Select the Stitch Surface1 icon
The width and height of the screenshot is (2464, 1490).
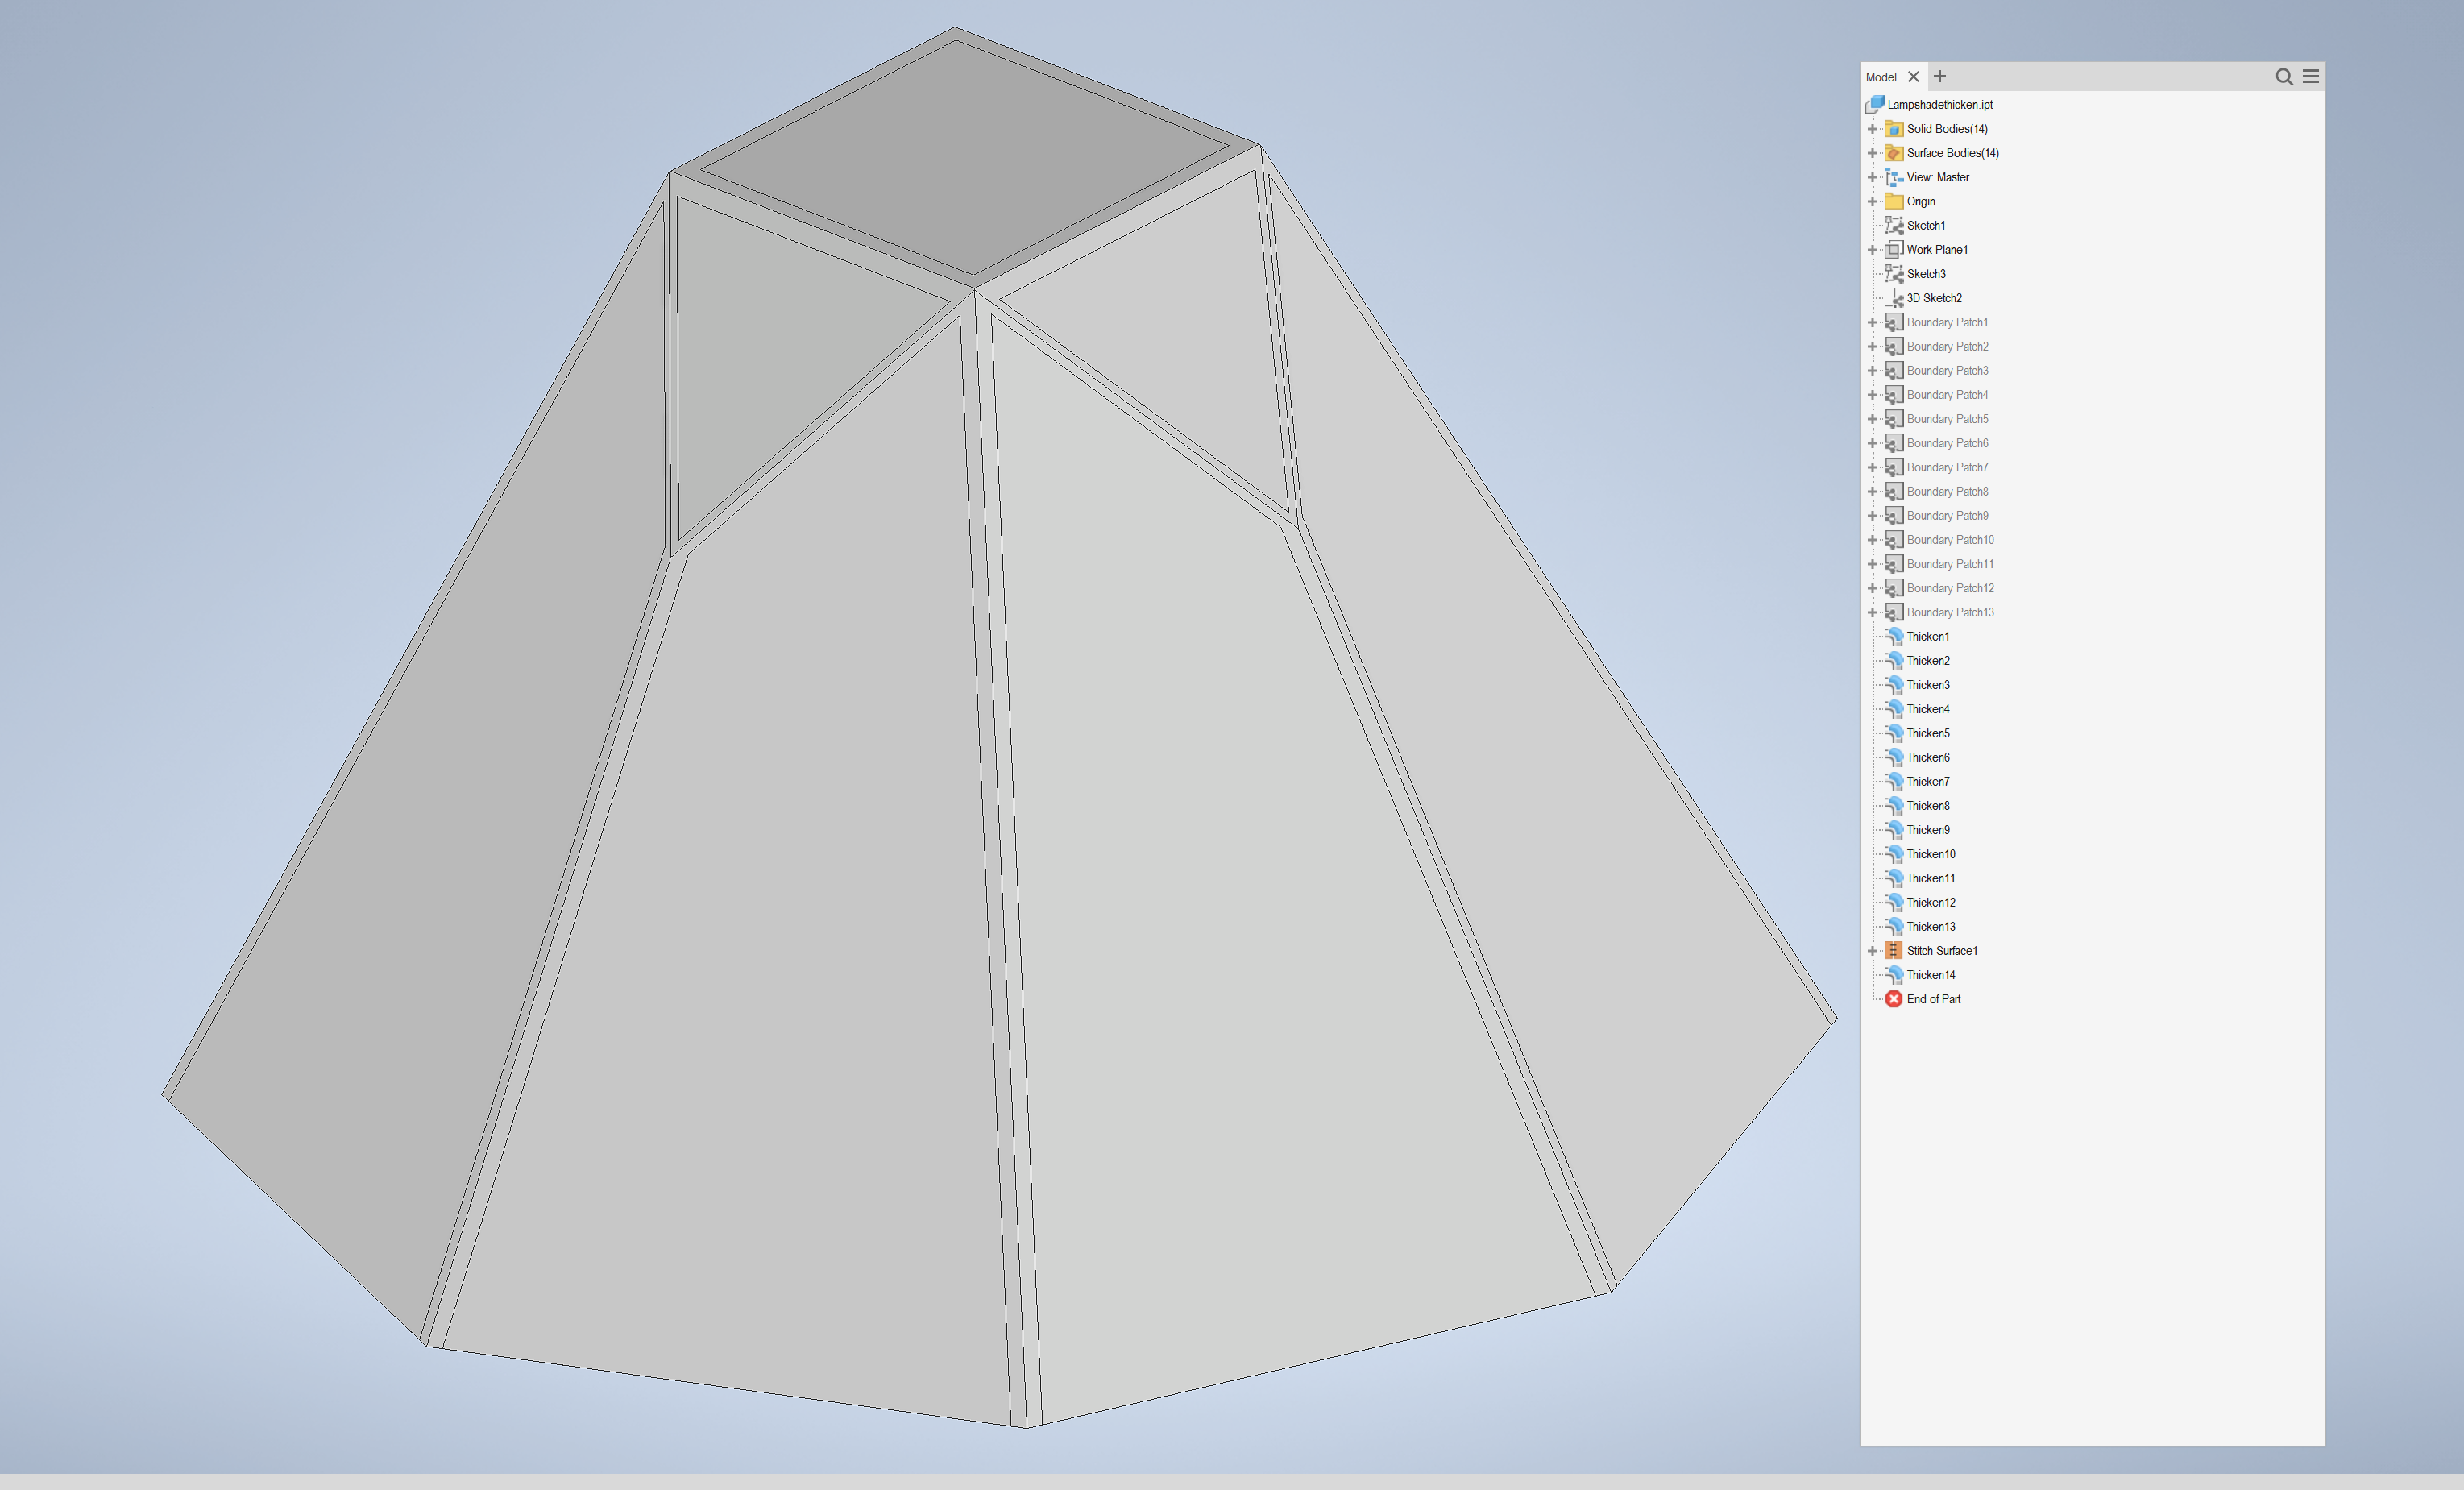click(1893, 950)
